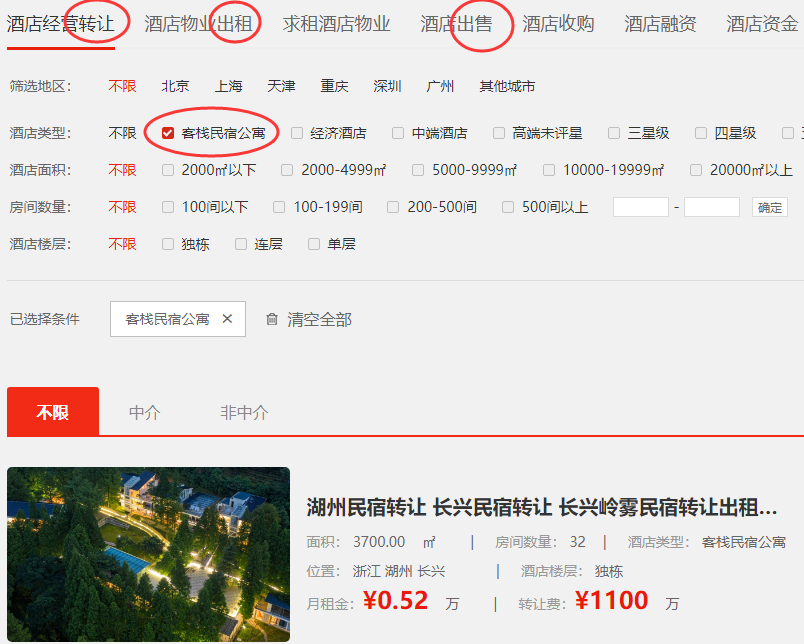Select 不限 for 酒店类型
The image size is (804, 644).
pyautogui.click(x=123, y=133)
